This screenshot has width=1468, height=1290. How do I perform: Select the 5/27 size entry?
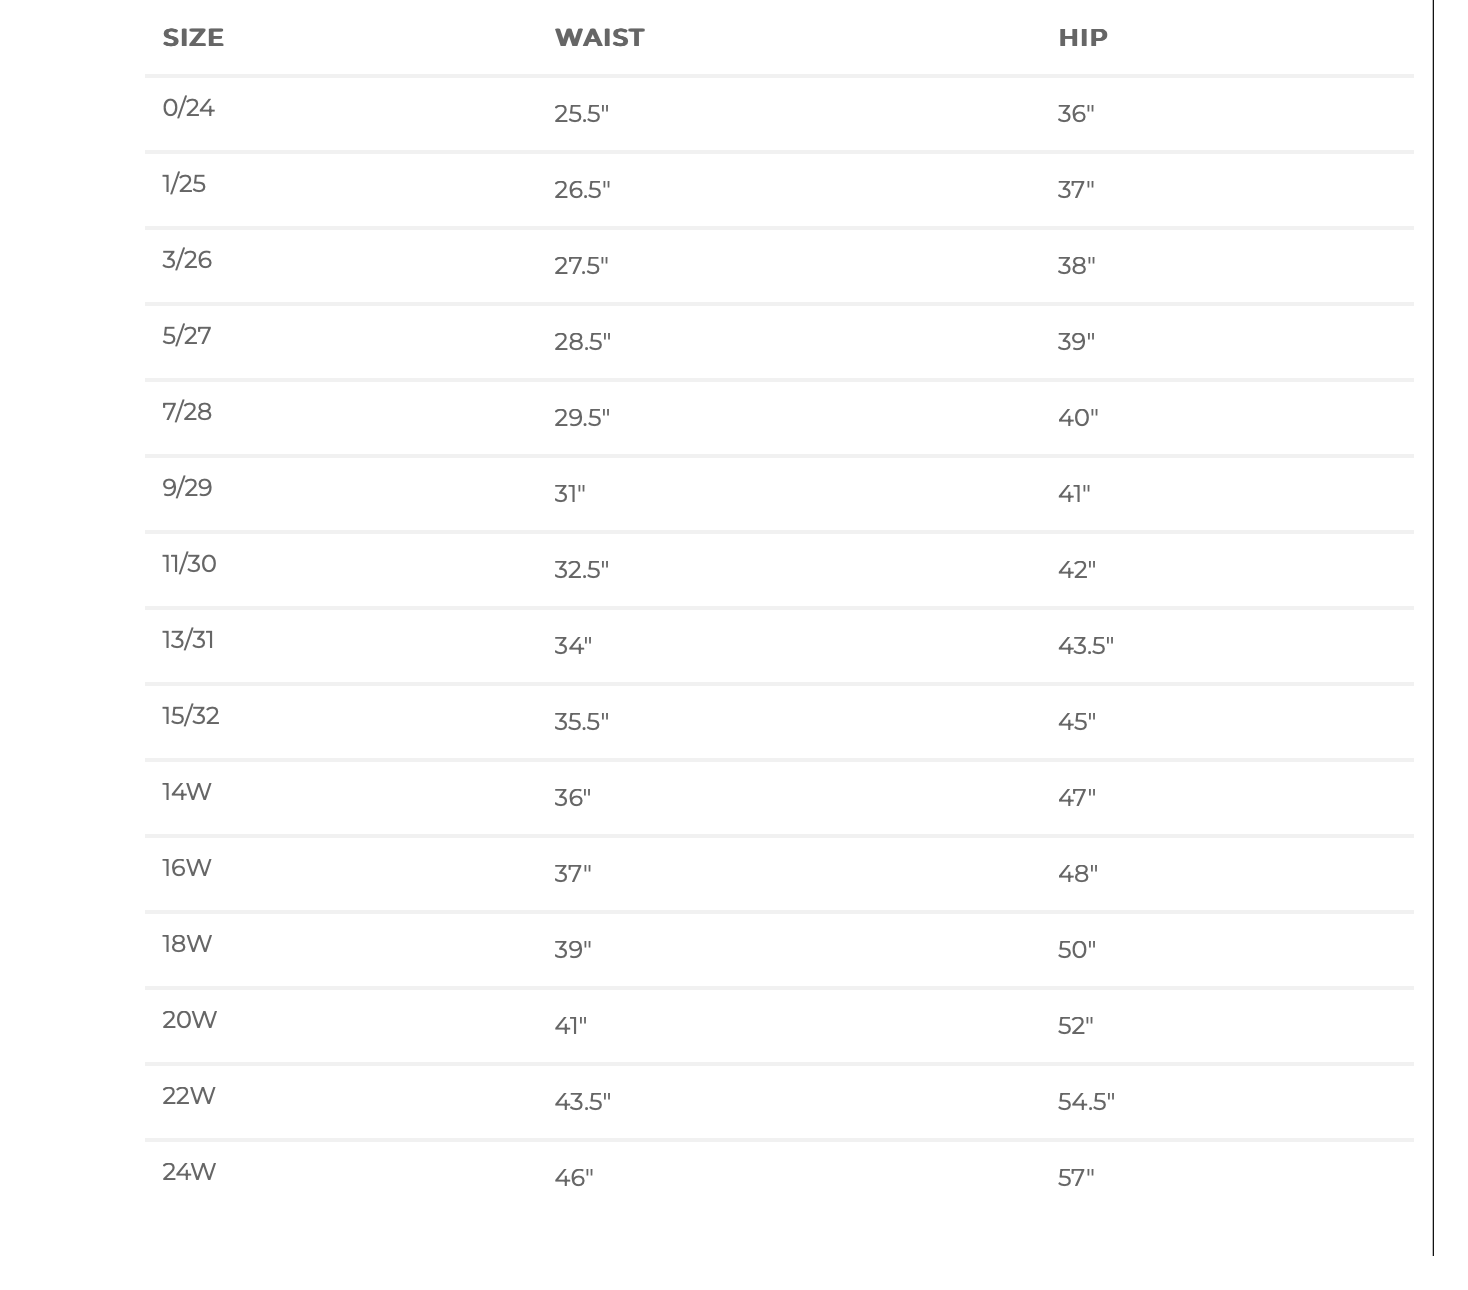(x=187, y=336)
